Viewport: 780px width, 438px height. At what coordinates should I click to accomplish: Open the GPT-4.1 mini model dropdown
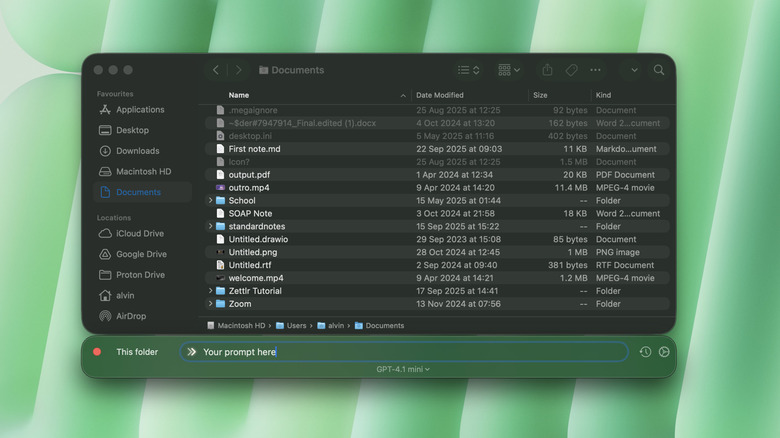(403, 369)
